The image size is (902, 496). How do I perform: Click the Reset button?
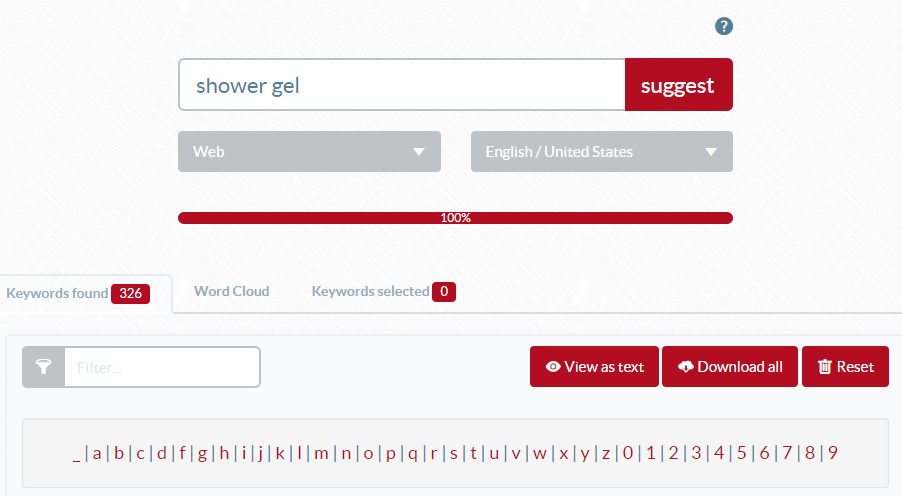point(846,367)
